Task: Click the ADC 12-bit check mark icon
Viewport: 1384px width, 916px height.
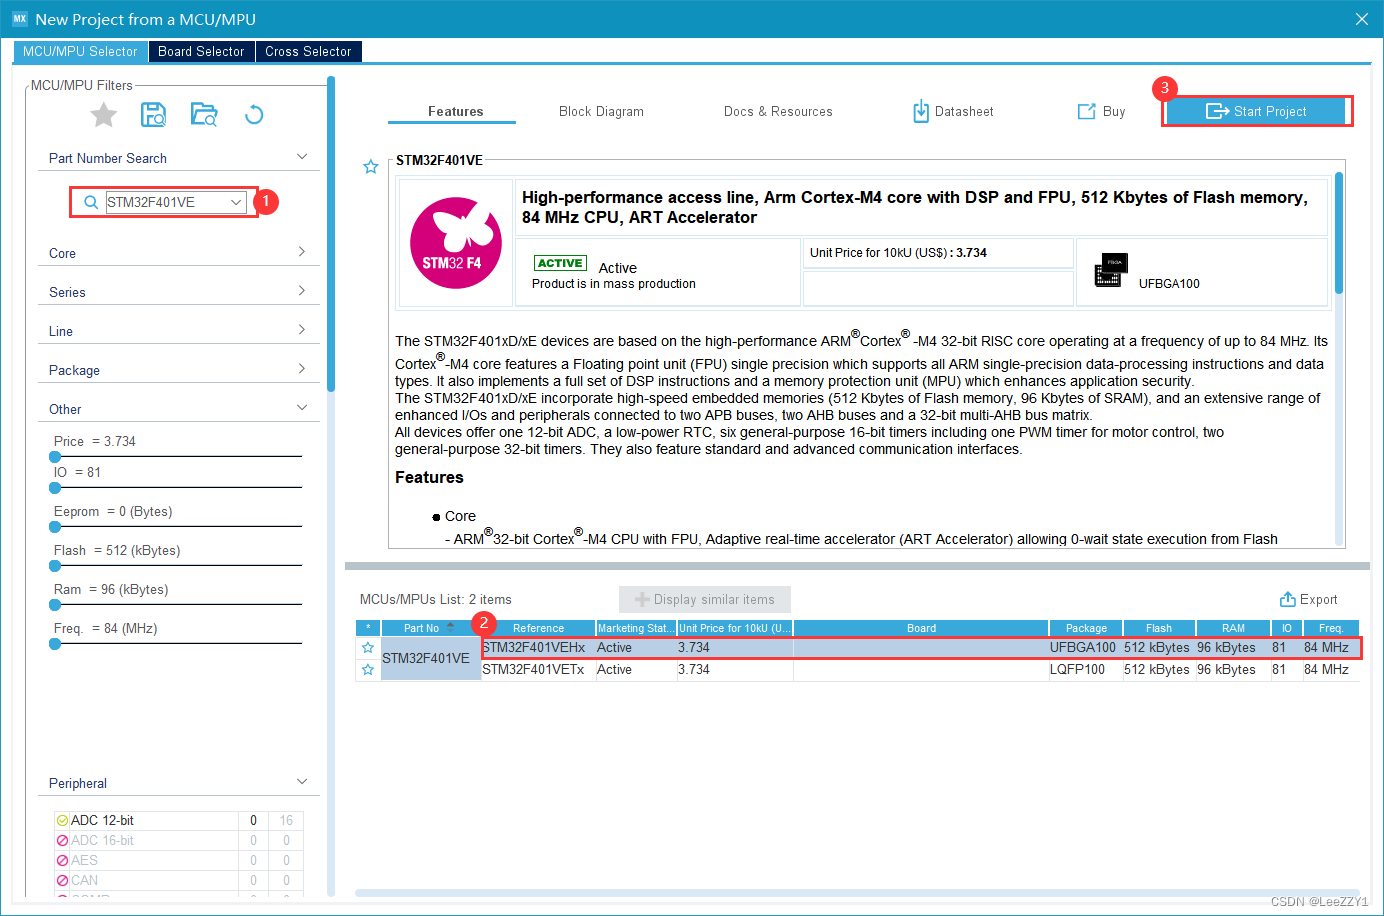Action: [62, 821]
